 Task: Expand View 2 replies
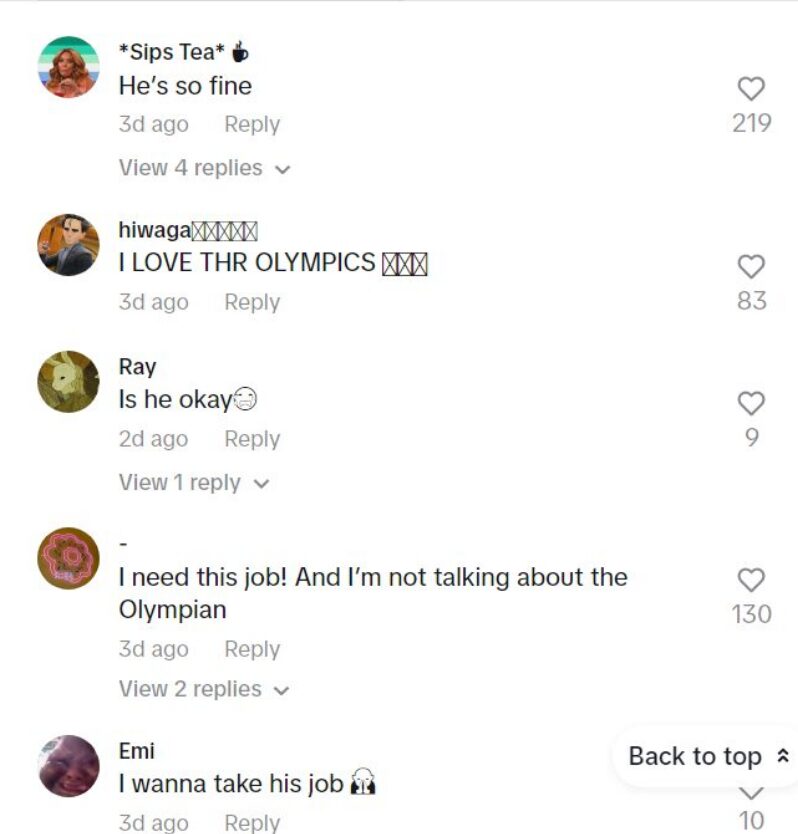click(x=204, y=689)
